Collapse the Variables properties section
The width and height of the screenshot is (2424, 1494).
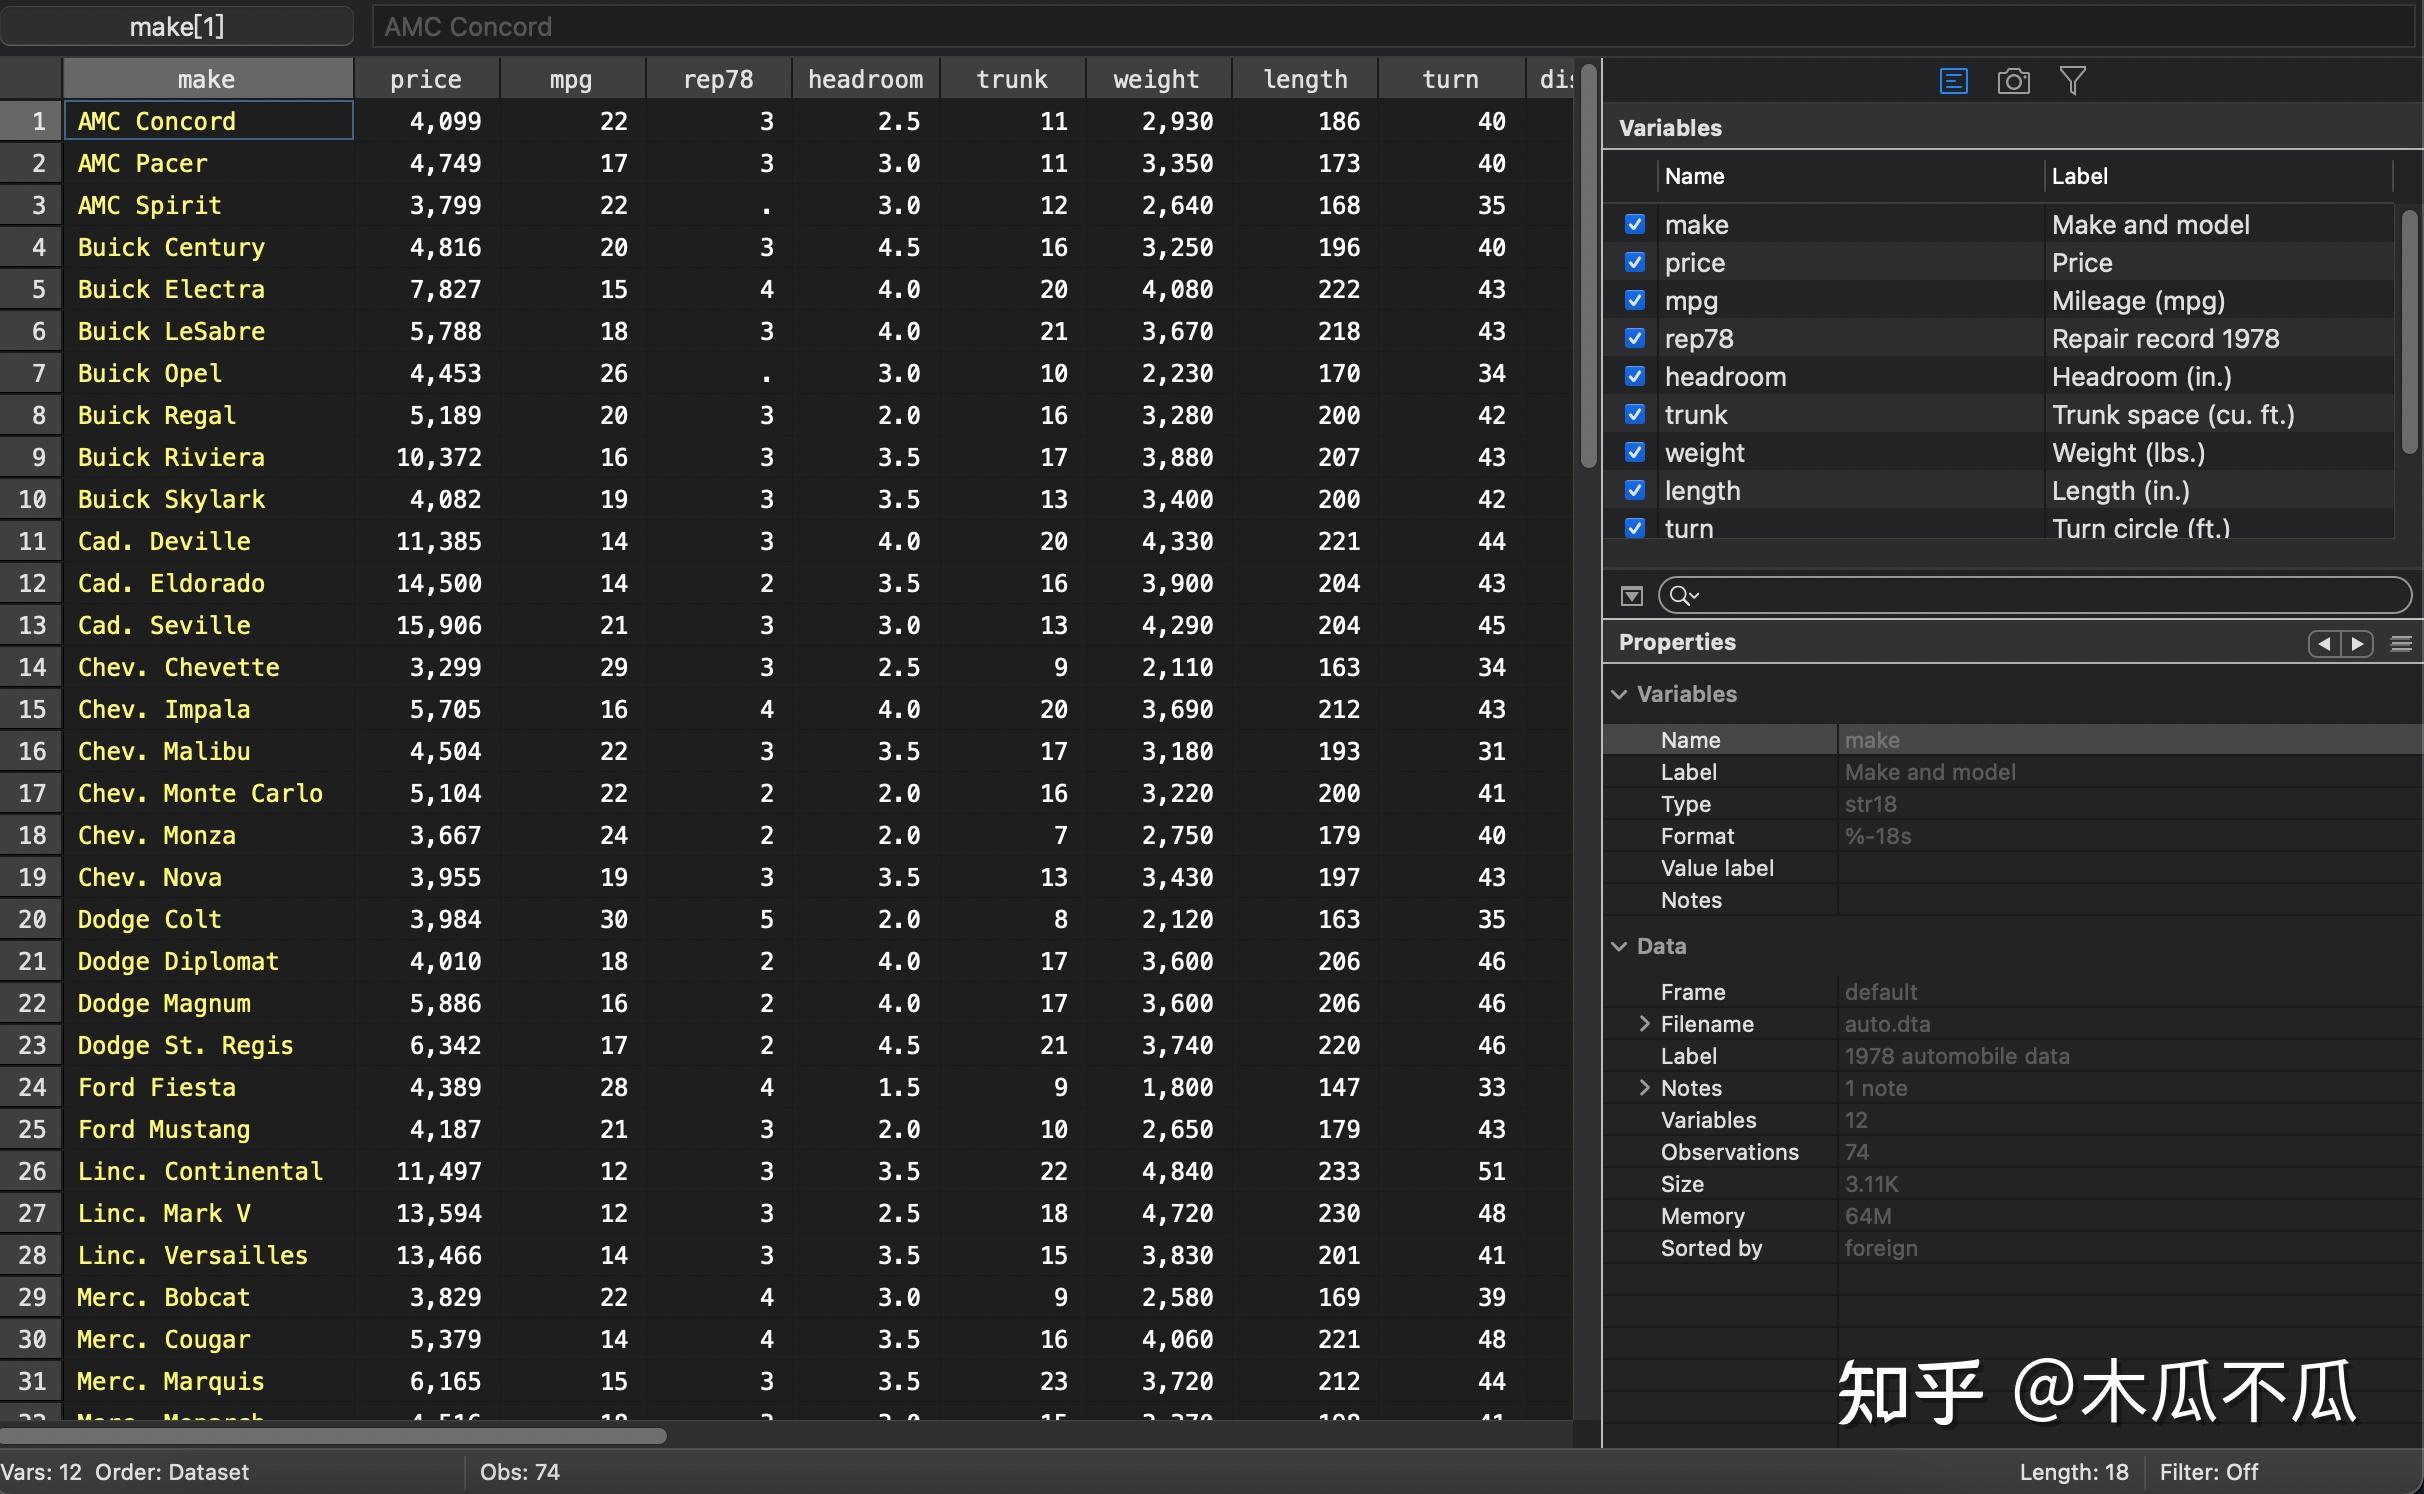point(1620,694)
